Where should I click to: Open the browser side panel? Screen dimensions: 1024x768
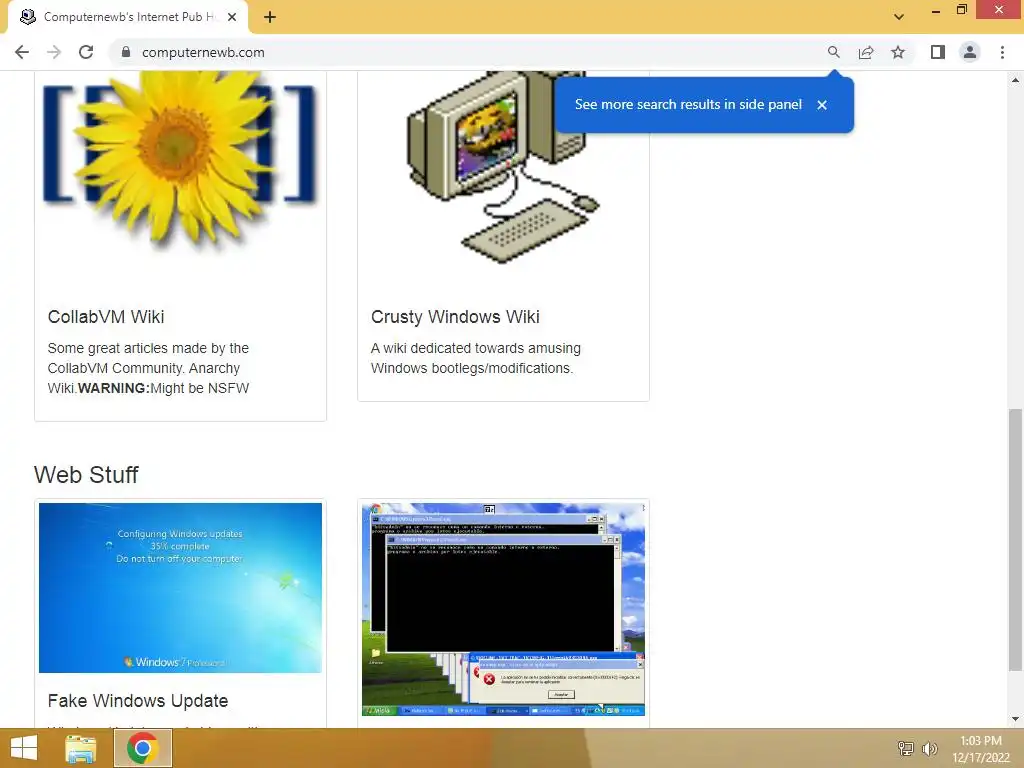[938, 52]
